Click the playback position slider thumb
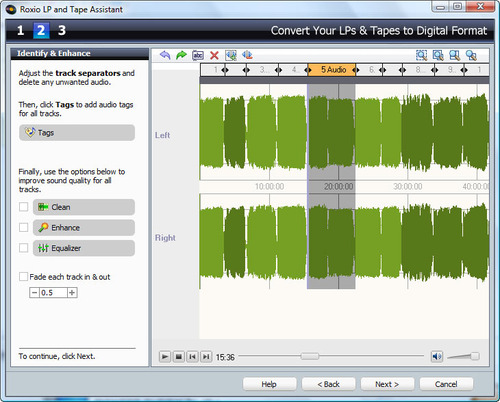The width and height of the screenshot is (500, 402). pyautogui.click(x=310, y=356)
